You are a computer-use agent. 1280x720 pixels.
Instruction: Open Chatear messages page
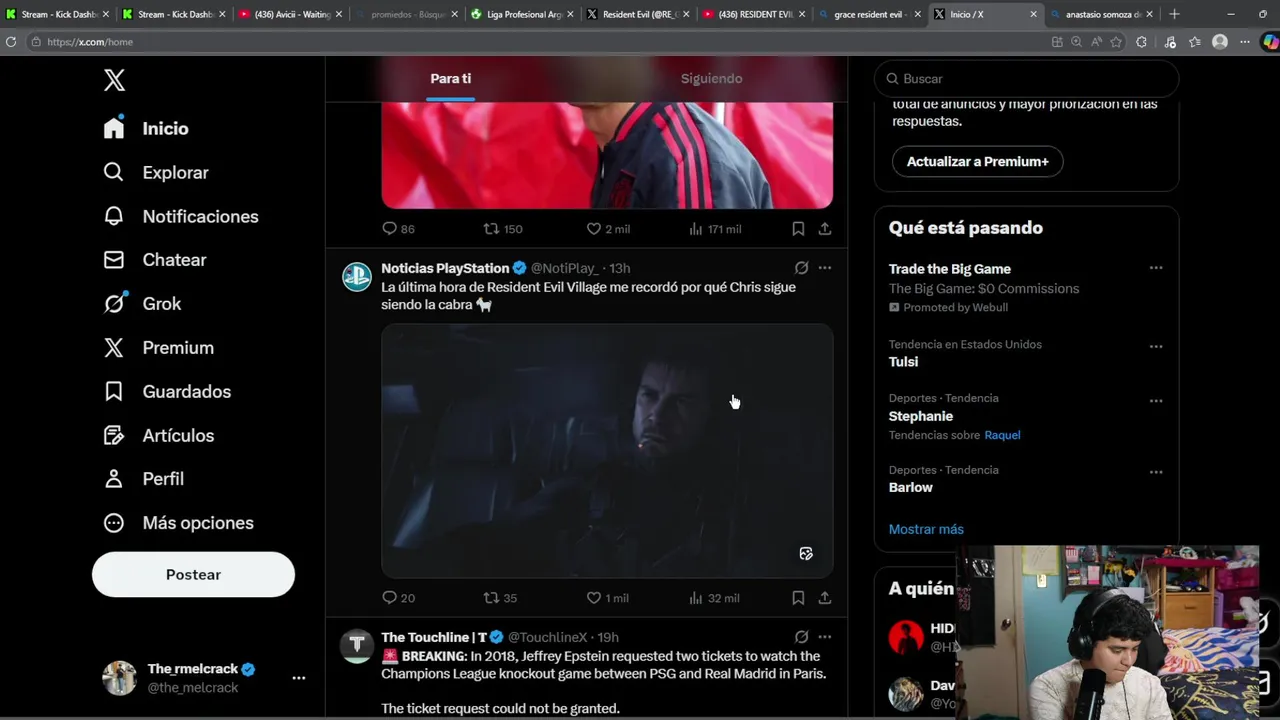coord(155,260)
